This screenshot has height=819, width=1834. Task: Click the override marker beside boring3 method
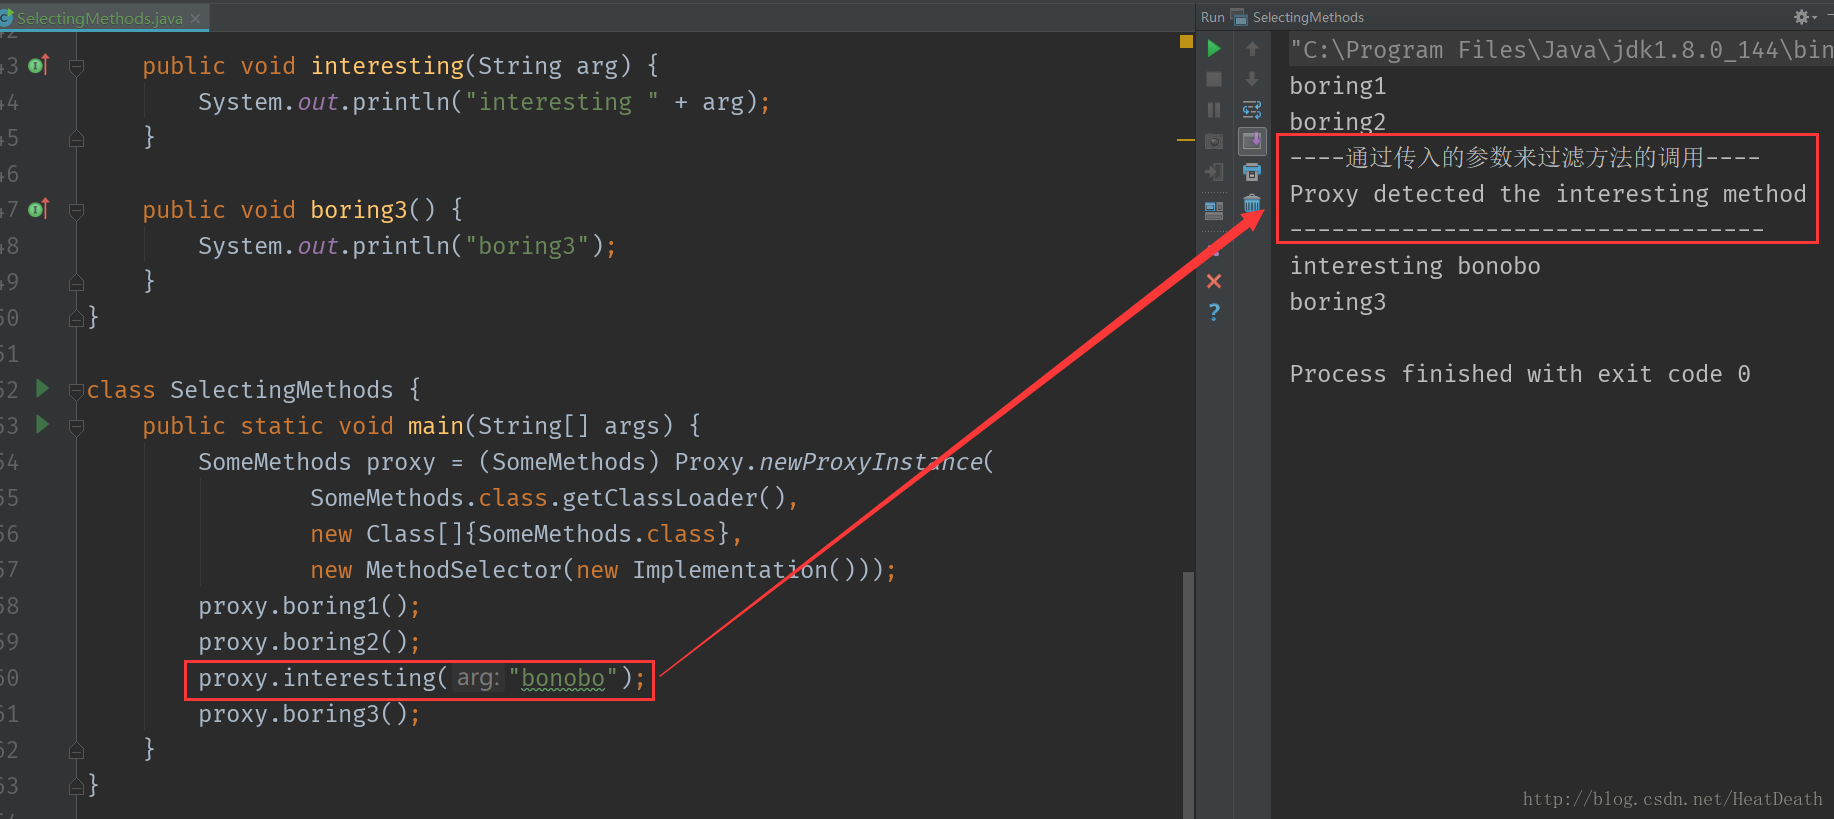(x=39, y=209)
